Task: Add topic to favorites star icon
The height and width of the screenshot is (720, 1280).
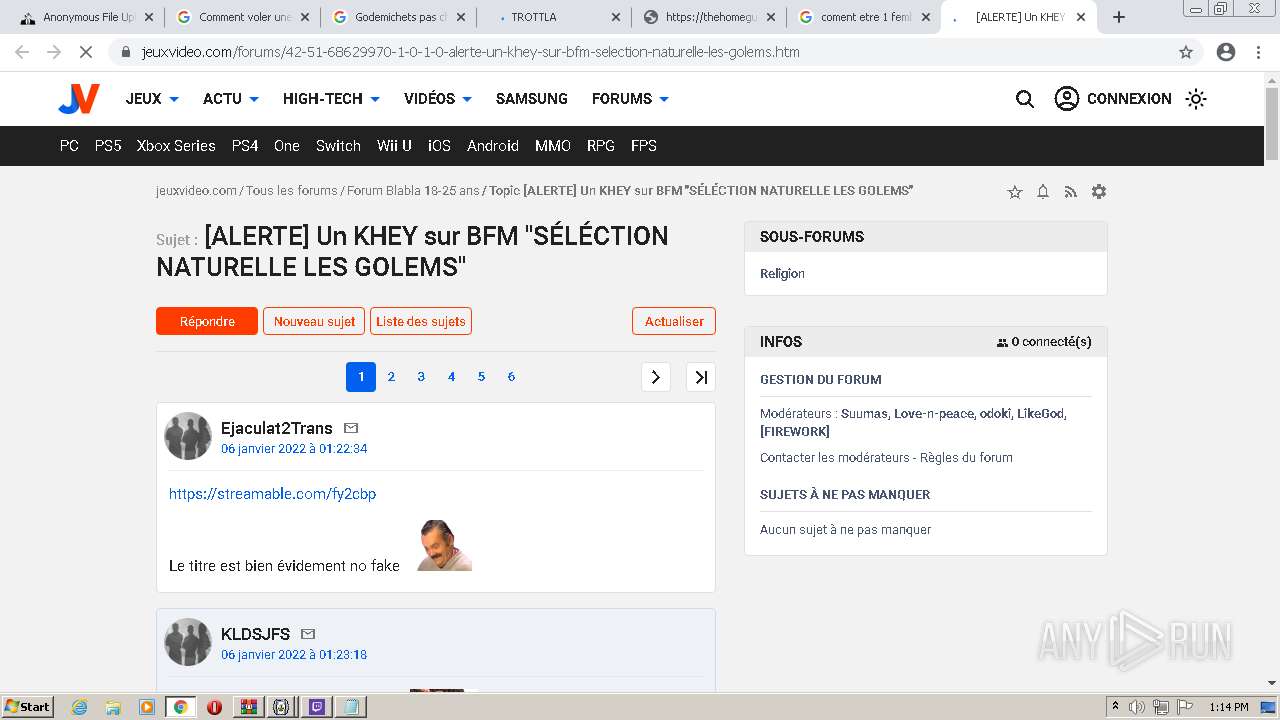Action: (x=1015, y=192)
